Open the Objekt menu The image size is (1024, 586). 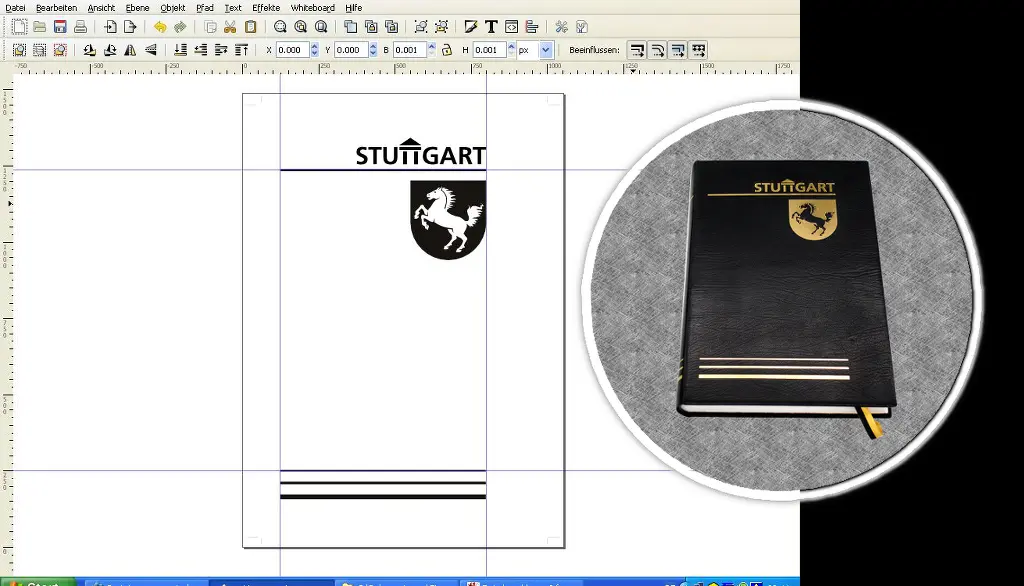click(172, 8)
